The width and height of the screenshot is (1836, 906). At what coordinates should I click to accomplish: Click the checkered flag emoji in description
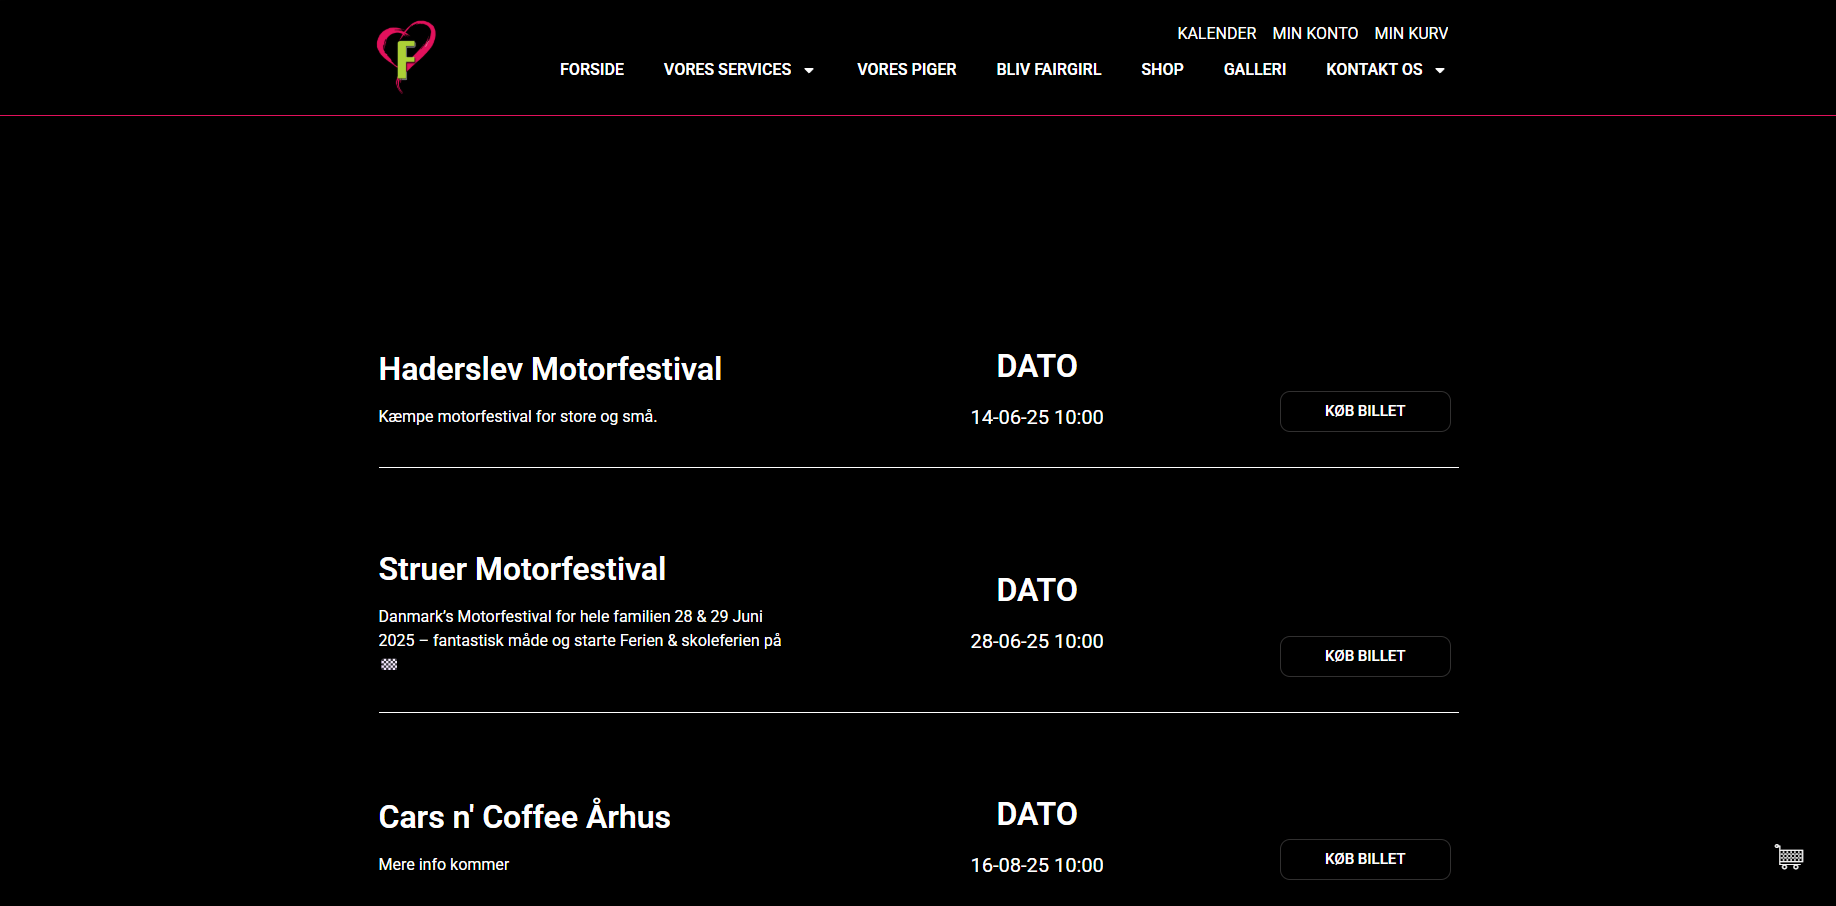pyautogui.click(x=389, y=664)
